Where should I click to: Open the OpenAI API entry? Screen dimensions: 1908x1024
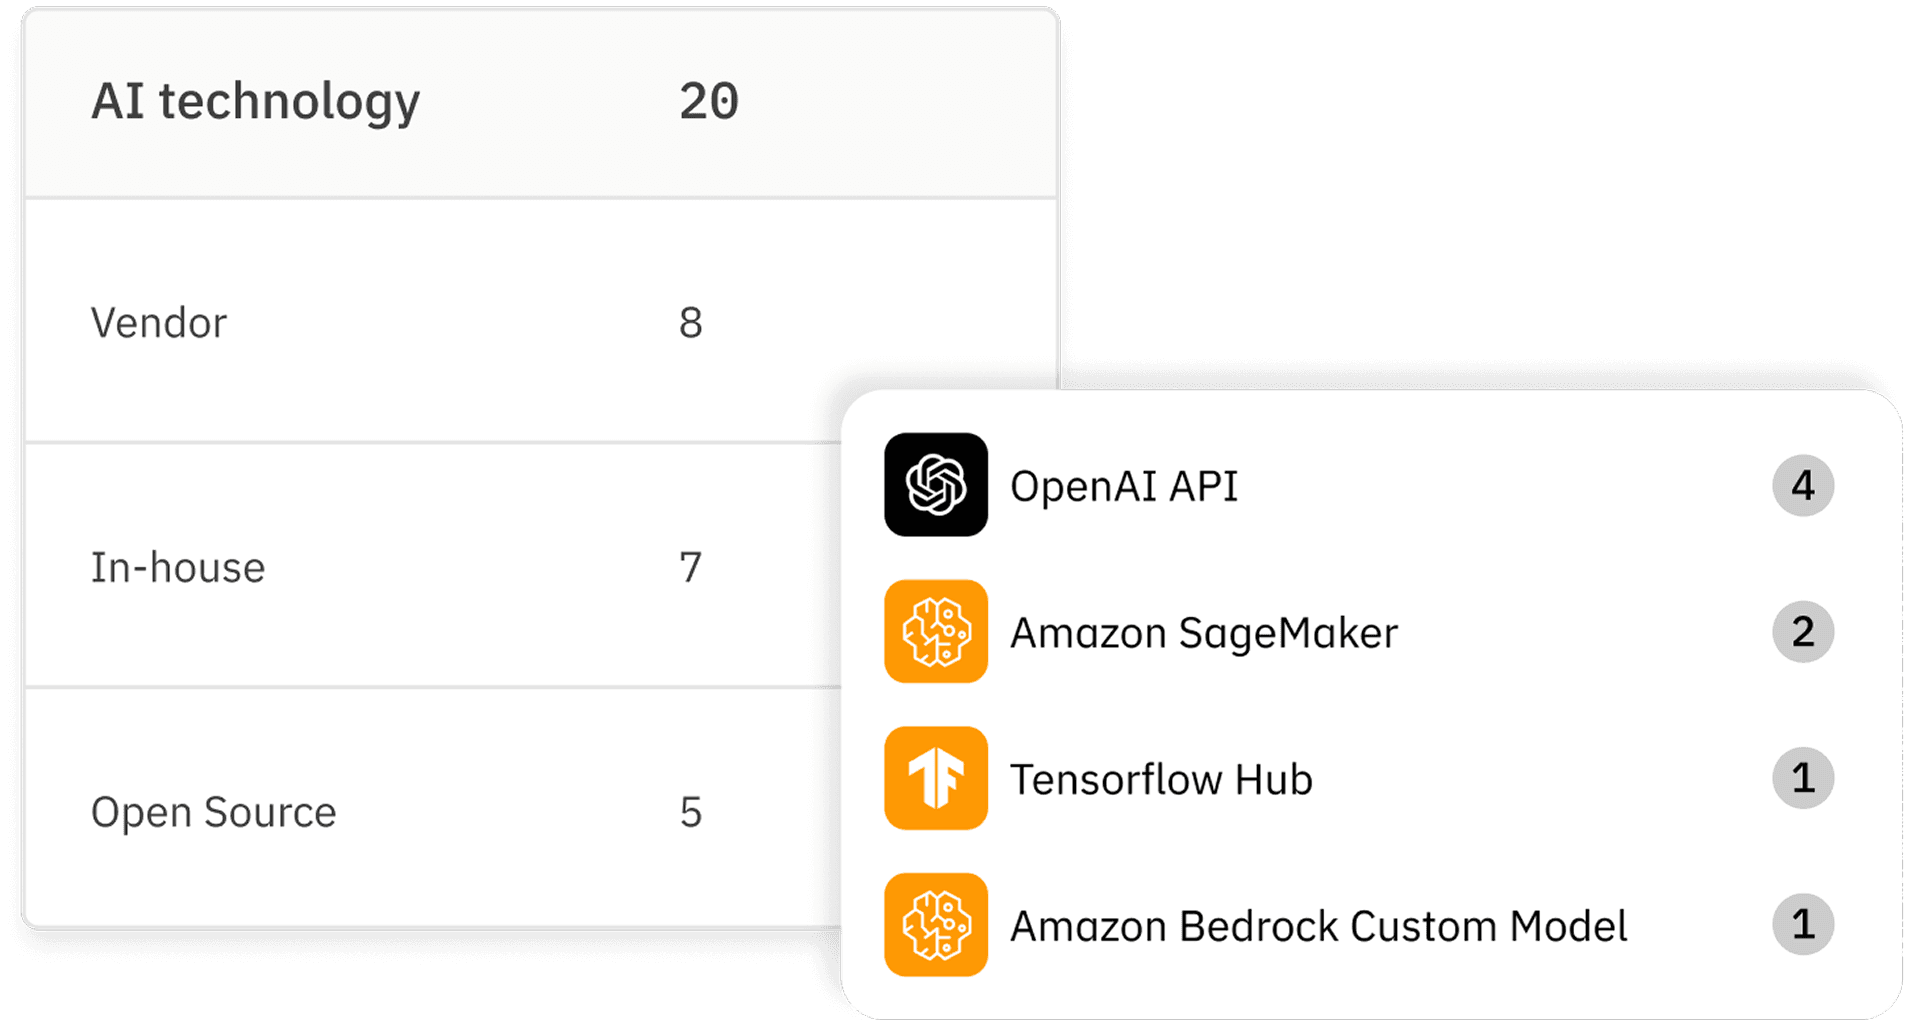point(1124,487)
